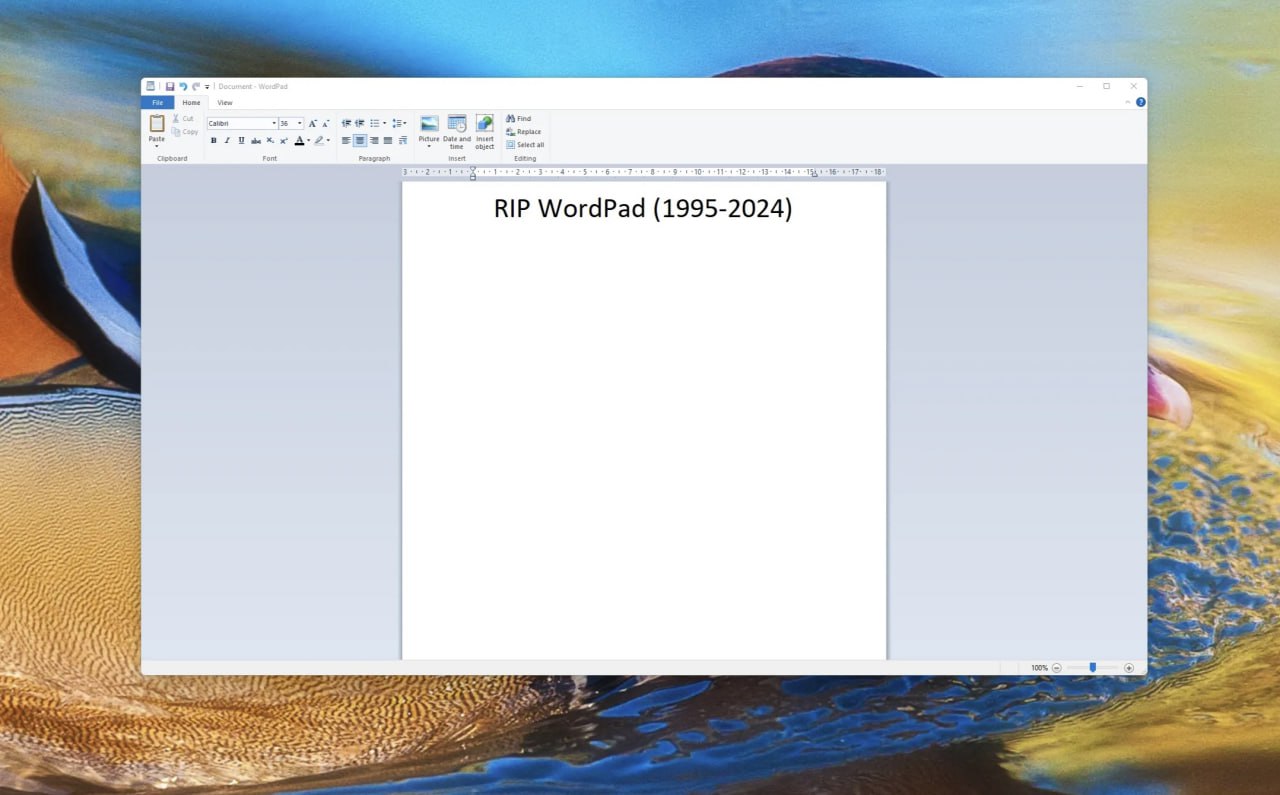Open the font family dropdown arrow
The image size is (1280, 795).
[274, 123]
